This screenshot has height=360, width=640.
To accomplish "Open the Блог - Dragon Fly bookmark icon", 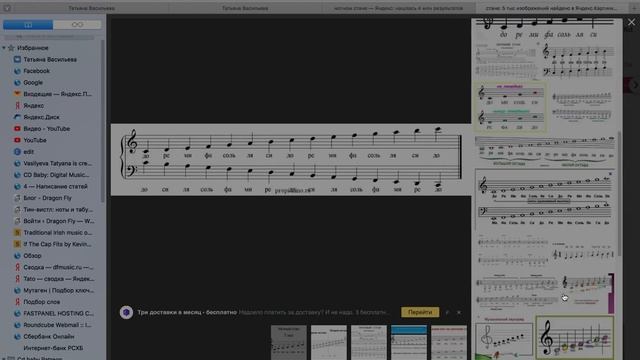I will [17, 198].
